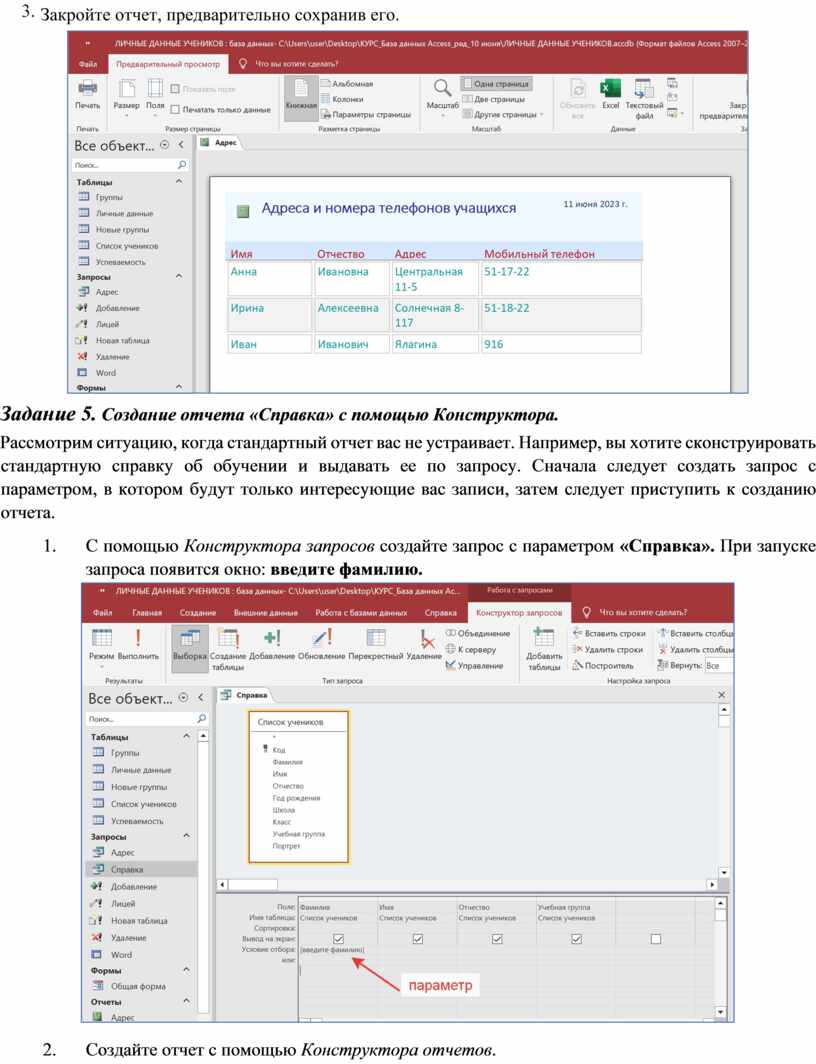
Task: Open the Поля margins button
Action: coord(155,95)
